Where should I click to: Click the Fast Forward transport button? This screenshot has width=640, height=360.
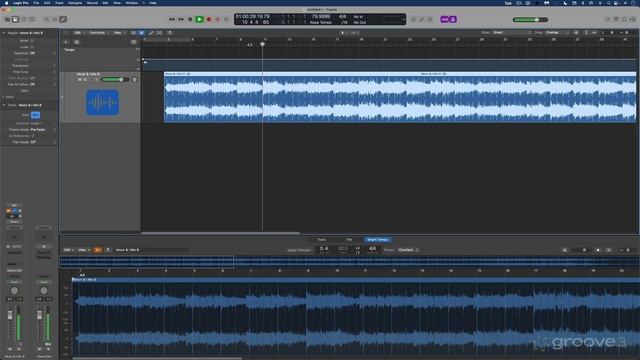click(x=181, y=19)
